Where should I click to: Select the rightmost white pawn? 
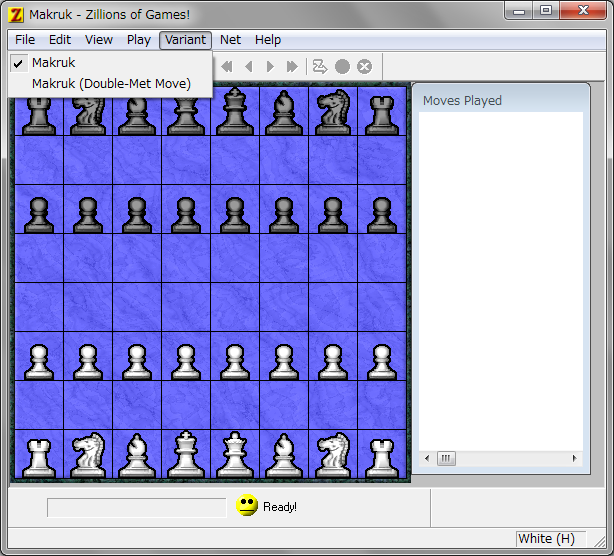click(382, 362)
